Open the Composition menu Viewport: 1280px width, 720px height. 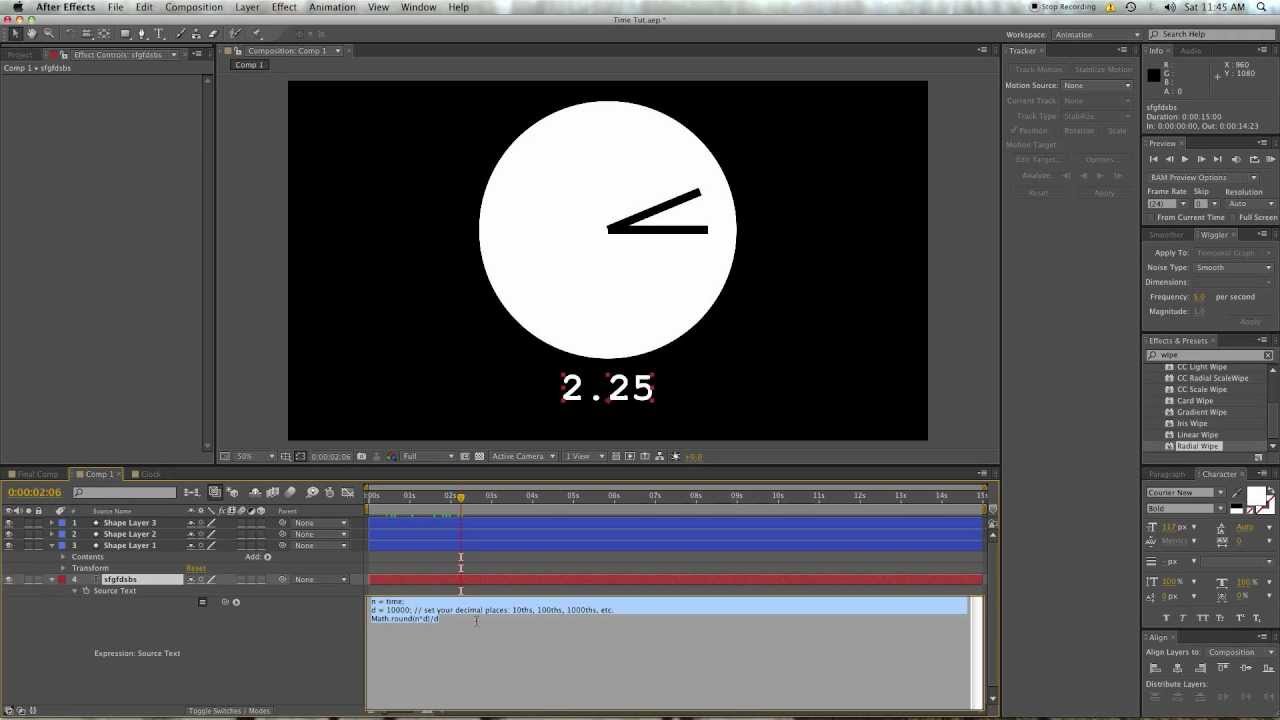point(194,7)
